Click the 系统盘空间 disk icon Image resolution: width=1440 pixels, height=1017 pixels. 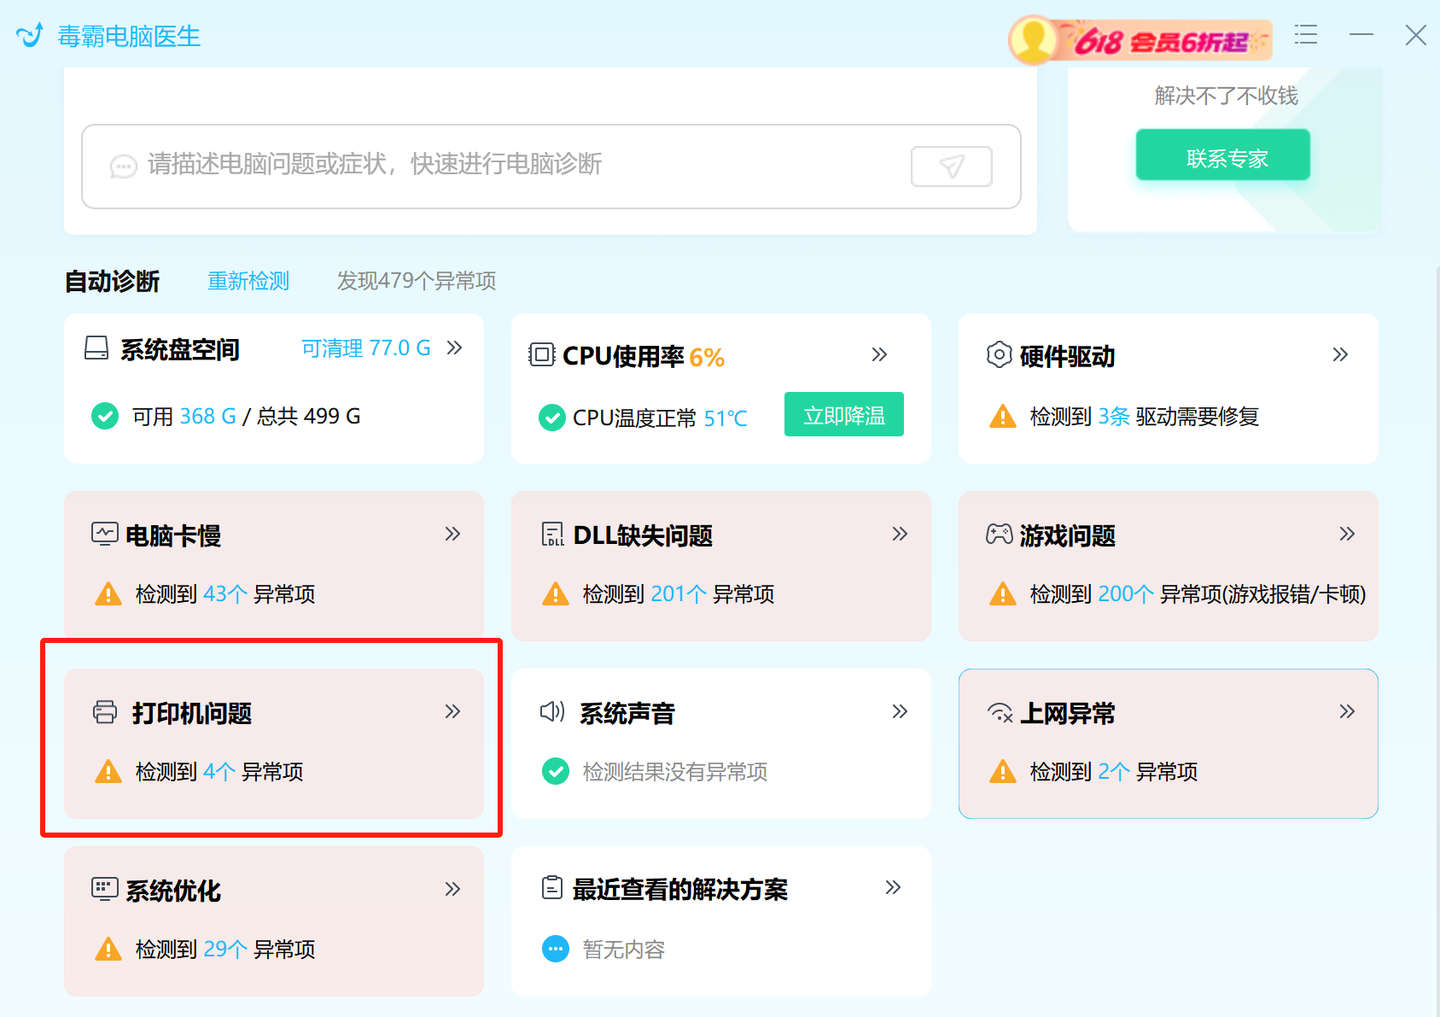tap(96, 348)
